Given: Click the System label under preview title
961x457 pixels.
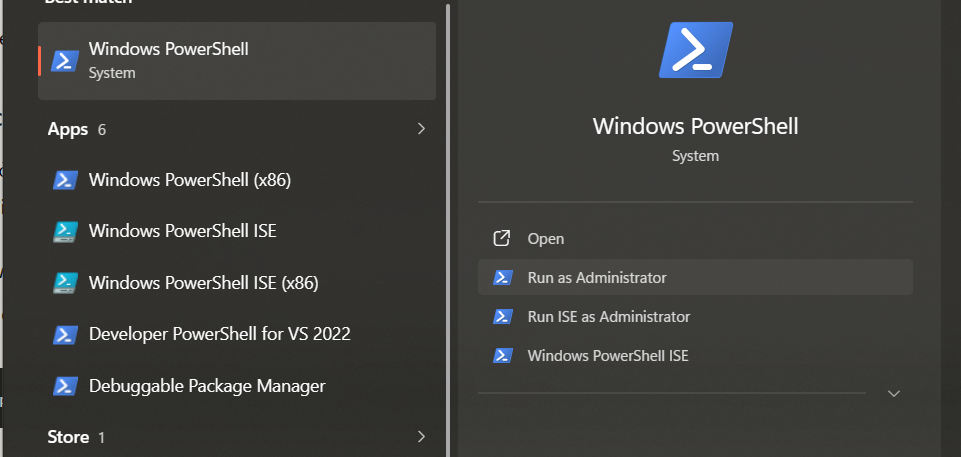Looking at the screenshot, I should point(696,156).
